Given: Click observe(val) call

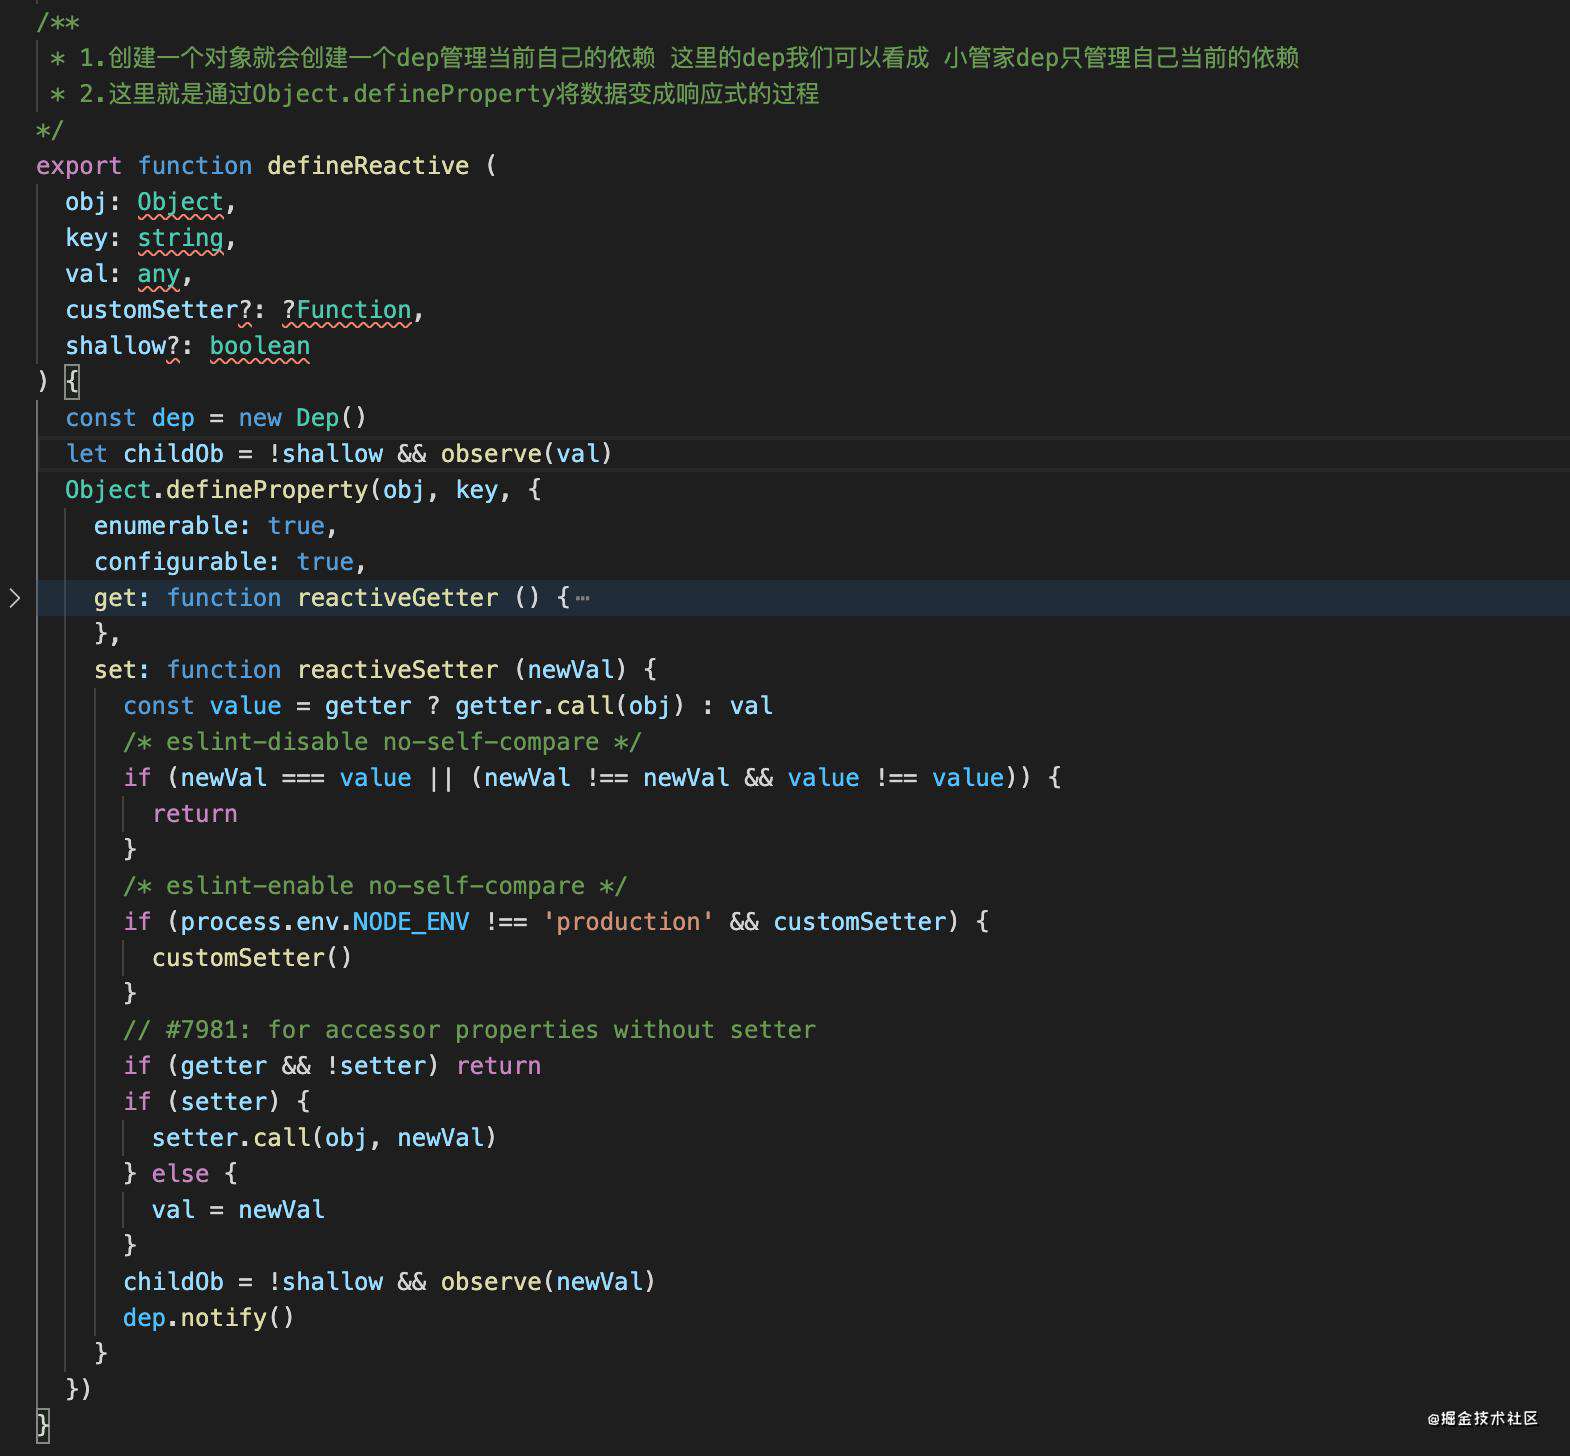Looking at the screenshot, I should point(526,454).
